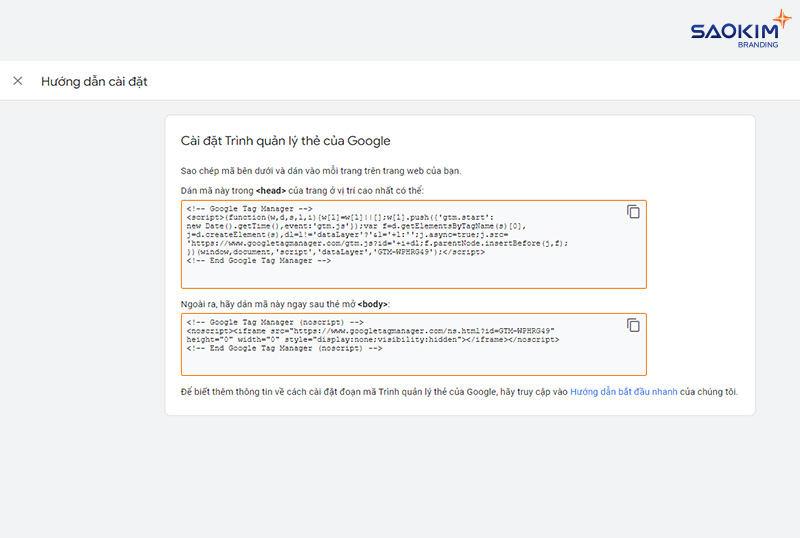Click the line 'Dán mã này trong <head>'
The height and width of the screenshot is (538, 800).
(x=302, y=191)
